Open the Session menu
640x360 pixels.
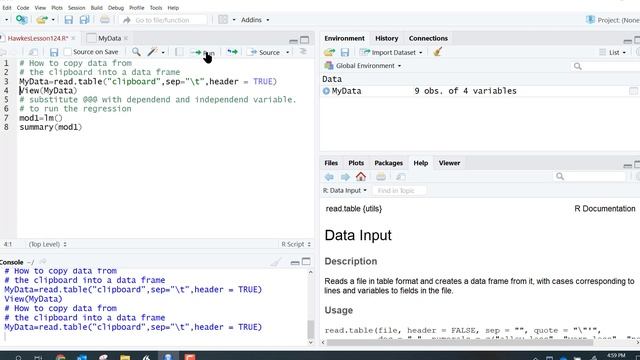coord(76,8)
